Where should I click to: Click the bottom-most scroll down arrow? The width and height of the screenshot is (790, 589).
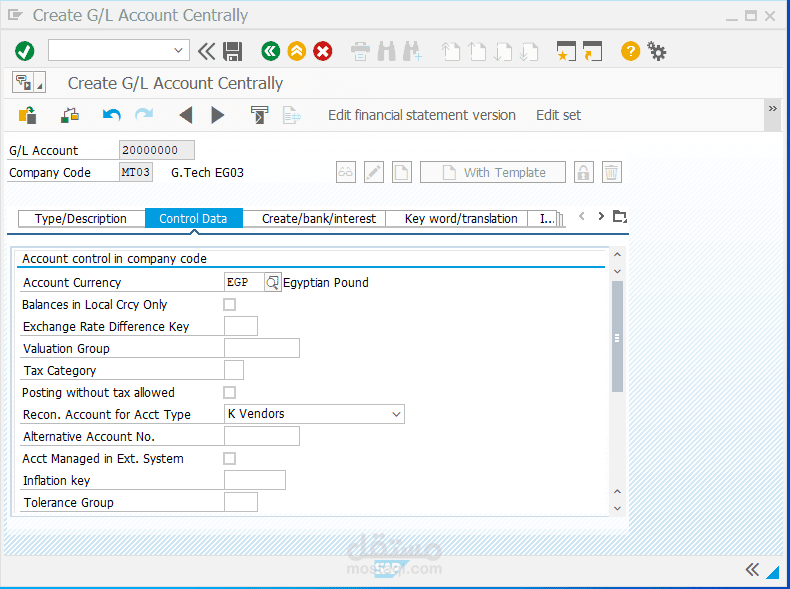pos(617,508)
